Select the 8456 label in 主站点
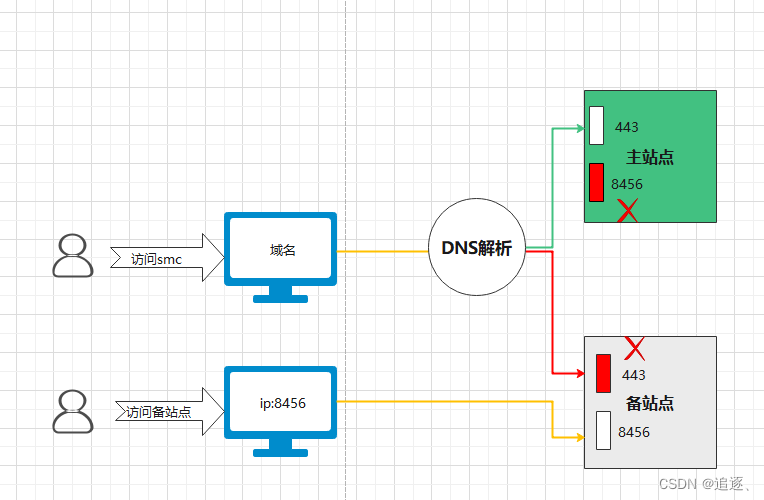The image size is (764, 500). coord(627,184)
